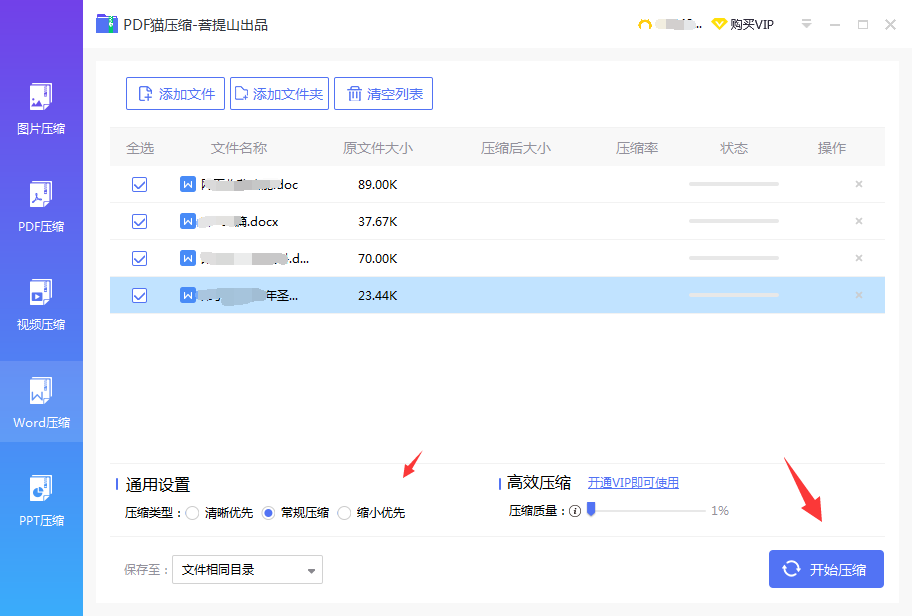The image size is (912, 616).
Task: Remove the 23.44K file with its X
Action: 858,295
